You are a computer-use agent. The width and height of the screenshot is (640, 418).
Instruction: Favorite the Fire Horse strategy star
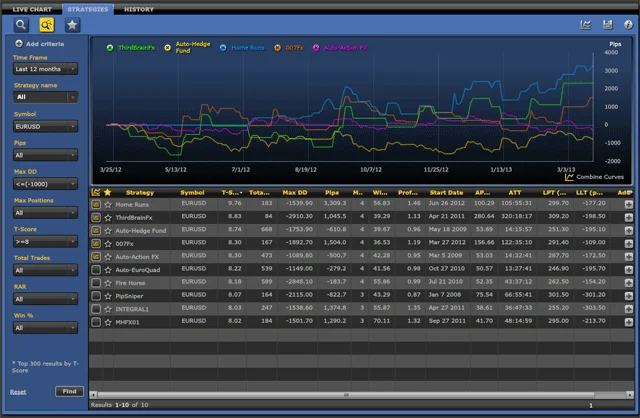108,283
